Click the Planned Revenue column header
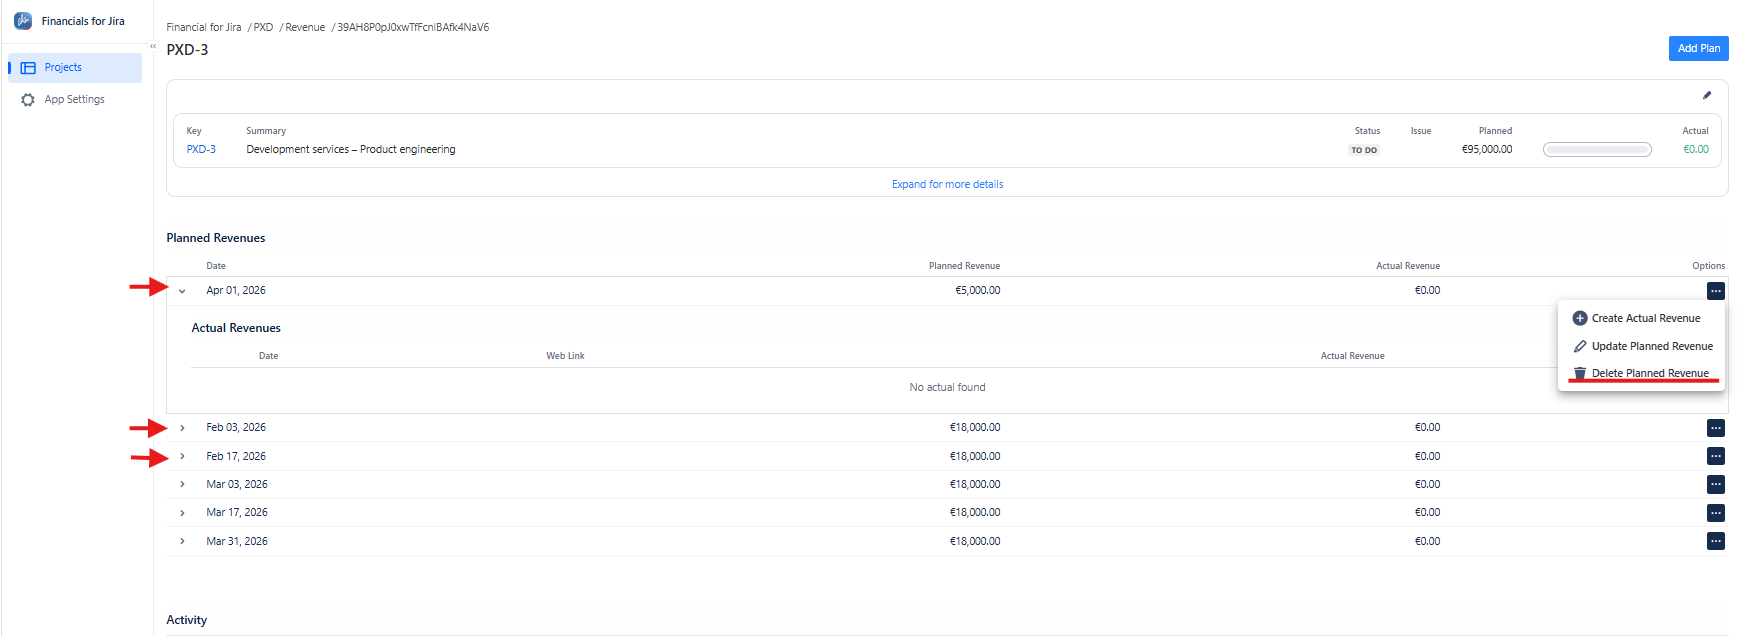 (964, 266)
